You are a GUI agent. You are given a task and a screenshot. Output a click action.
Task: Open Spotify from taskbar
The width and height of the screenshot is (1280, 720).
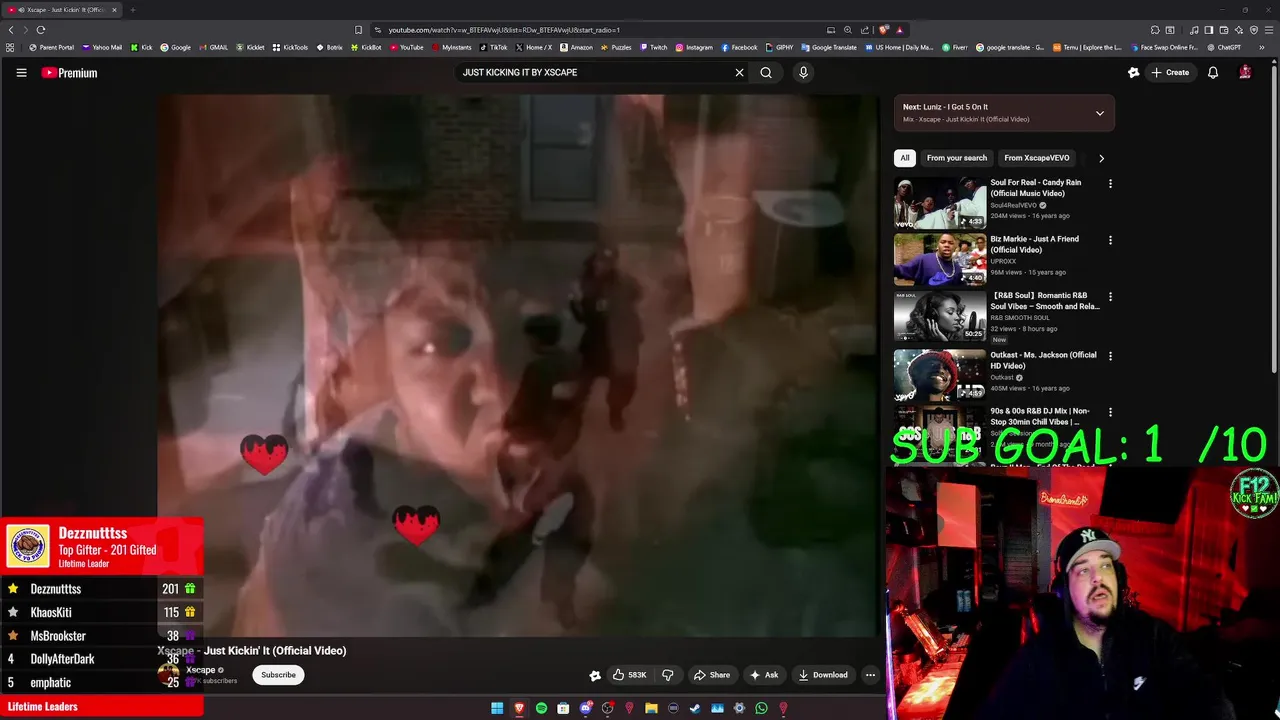pyautogui.click(x=541, y=708)
